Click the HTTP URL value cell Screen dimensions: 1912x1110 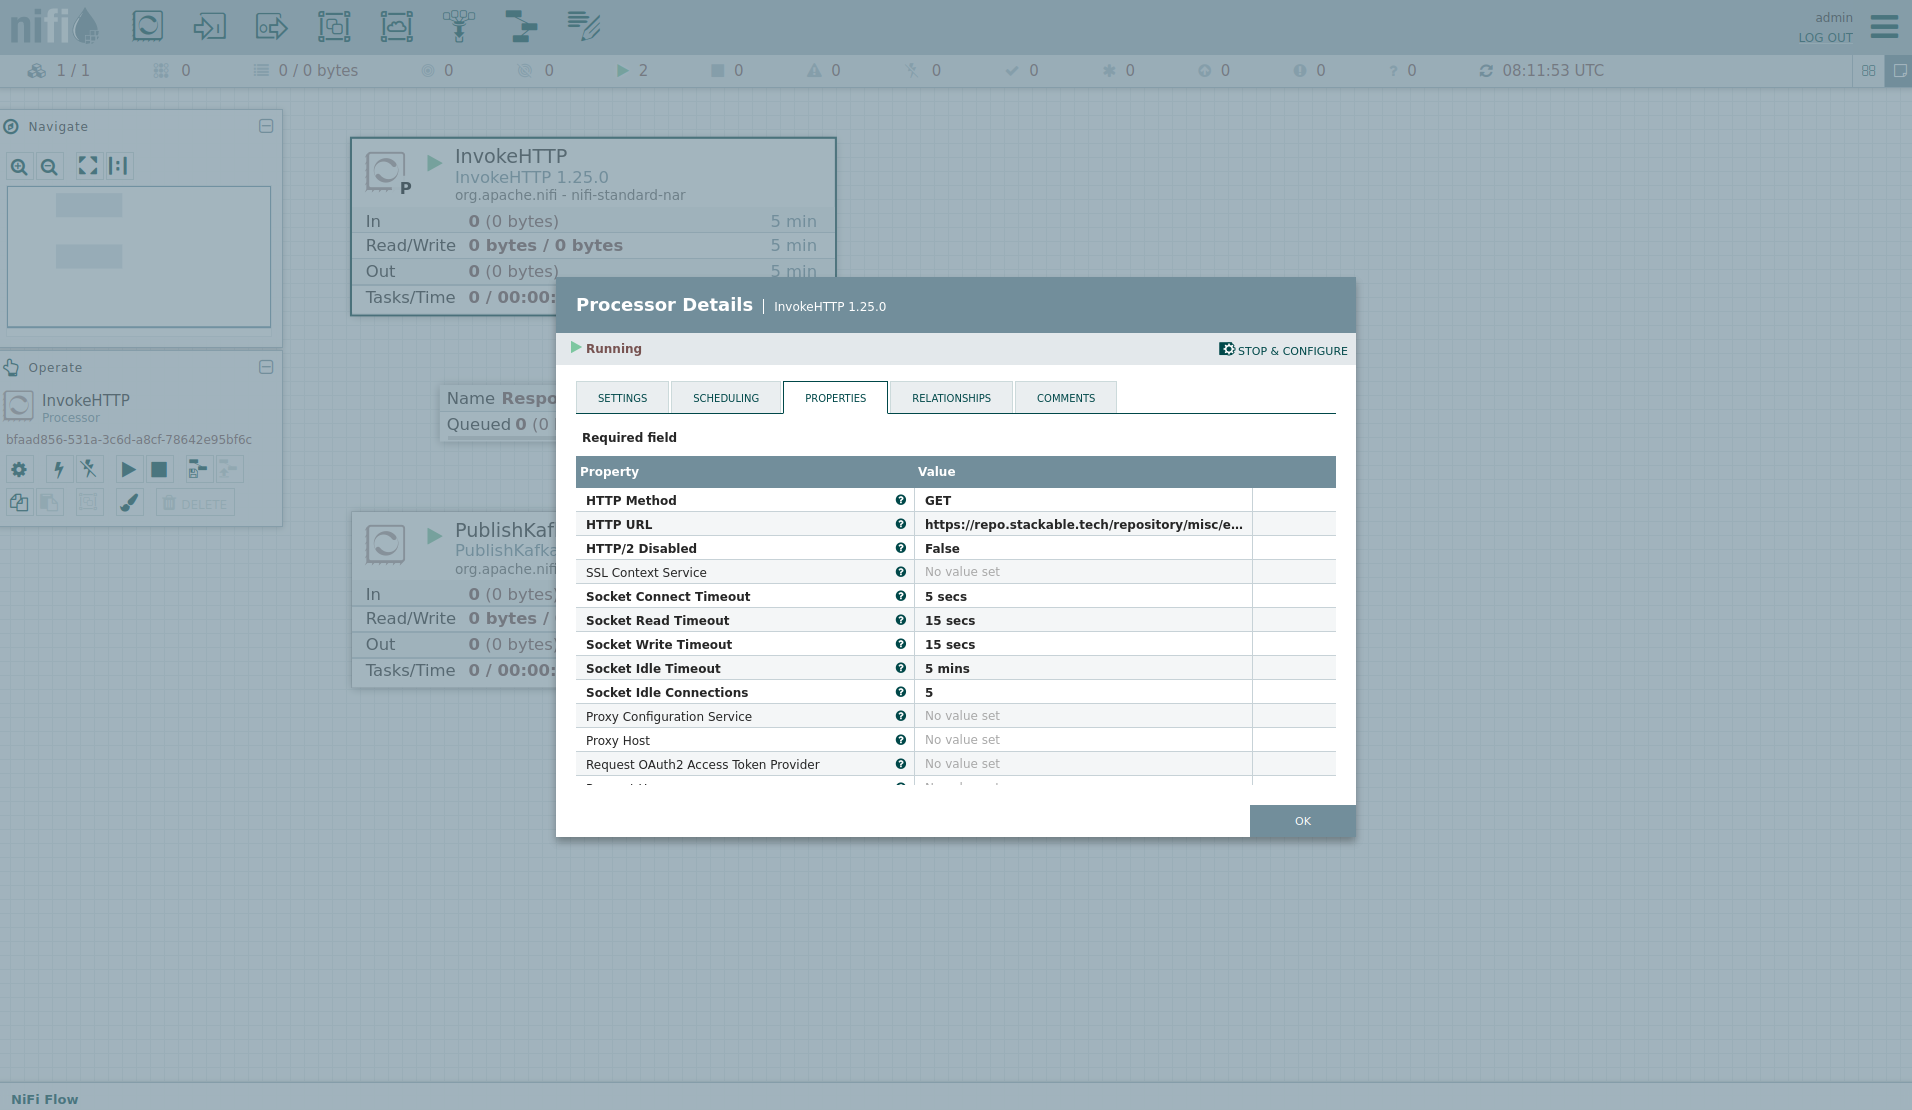pos(1083,524)
